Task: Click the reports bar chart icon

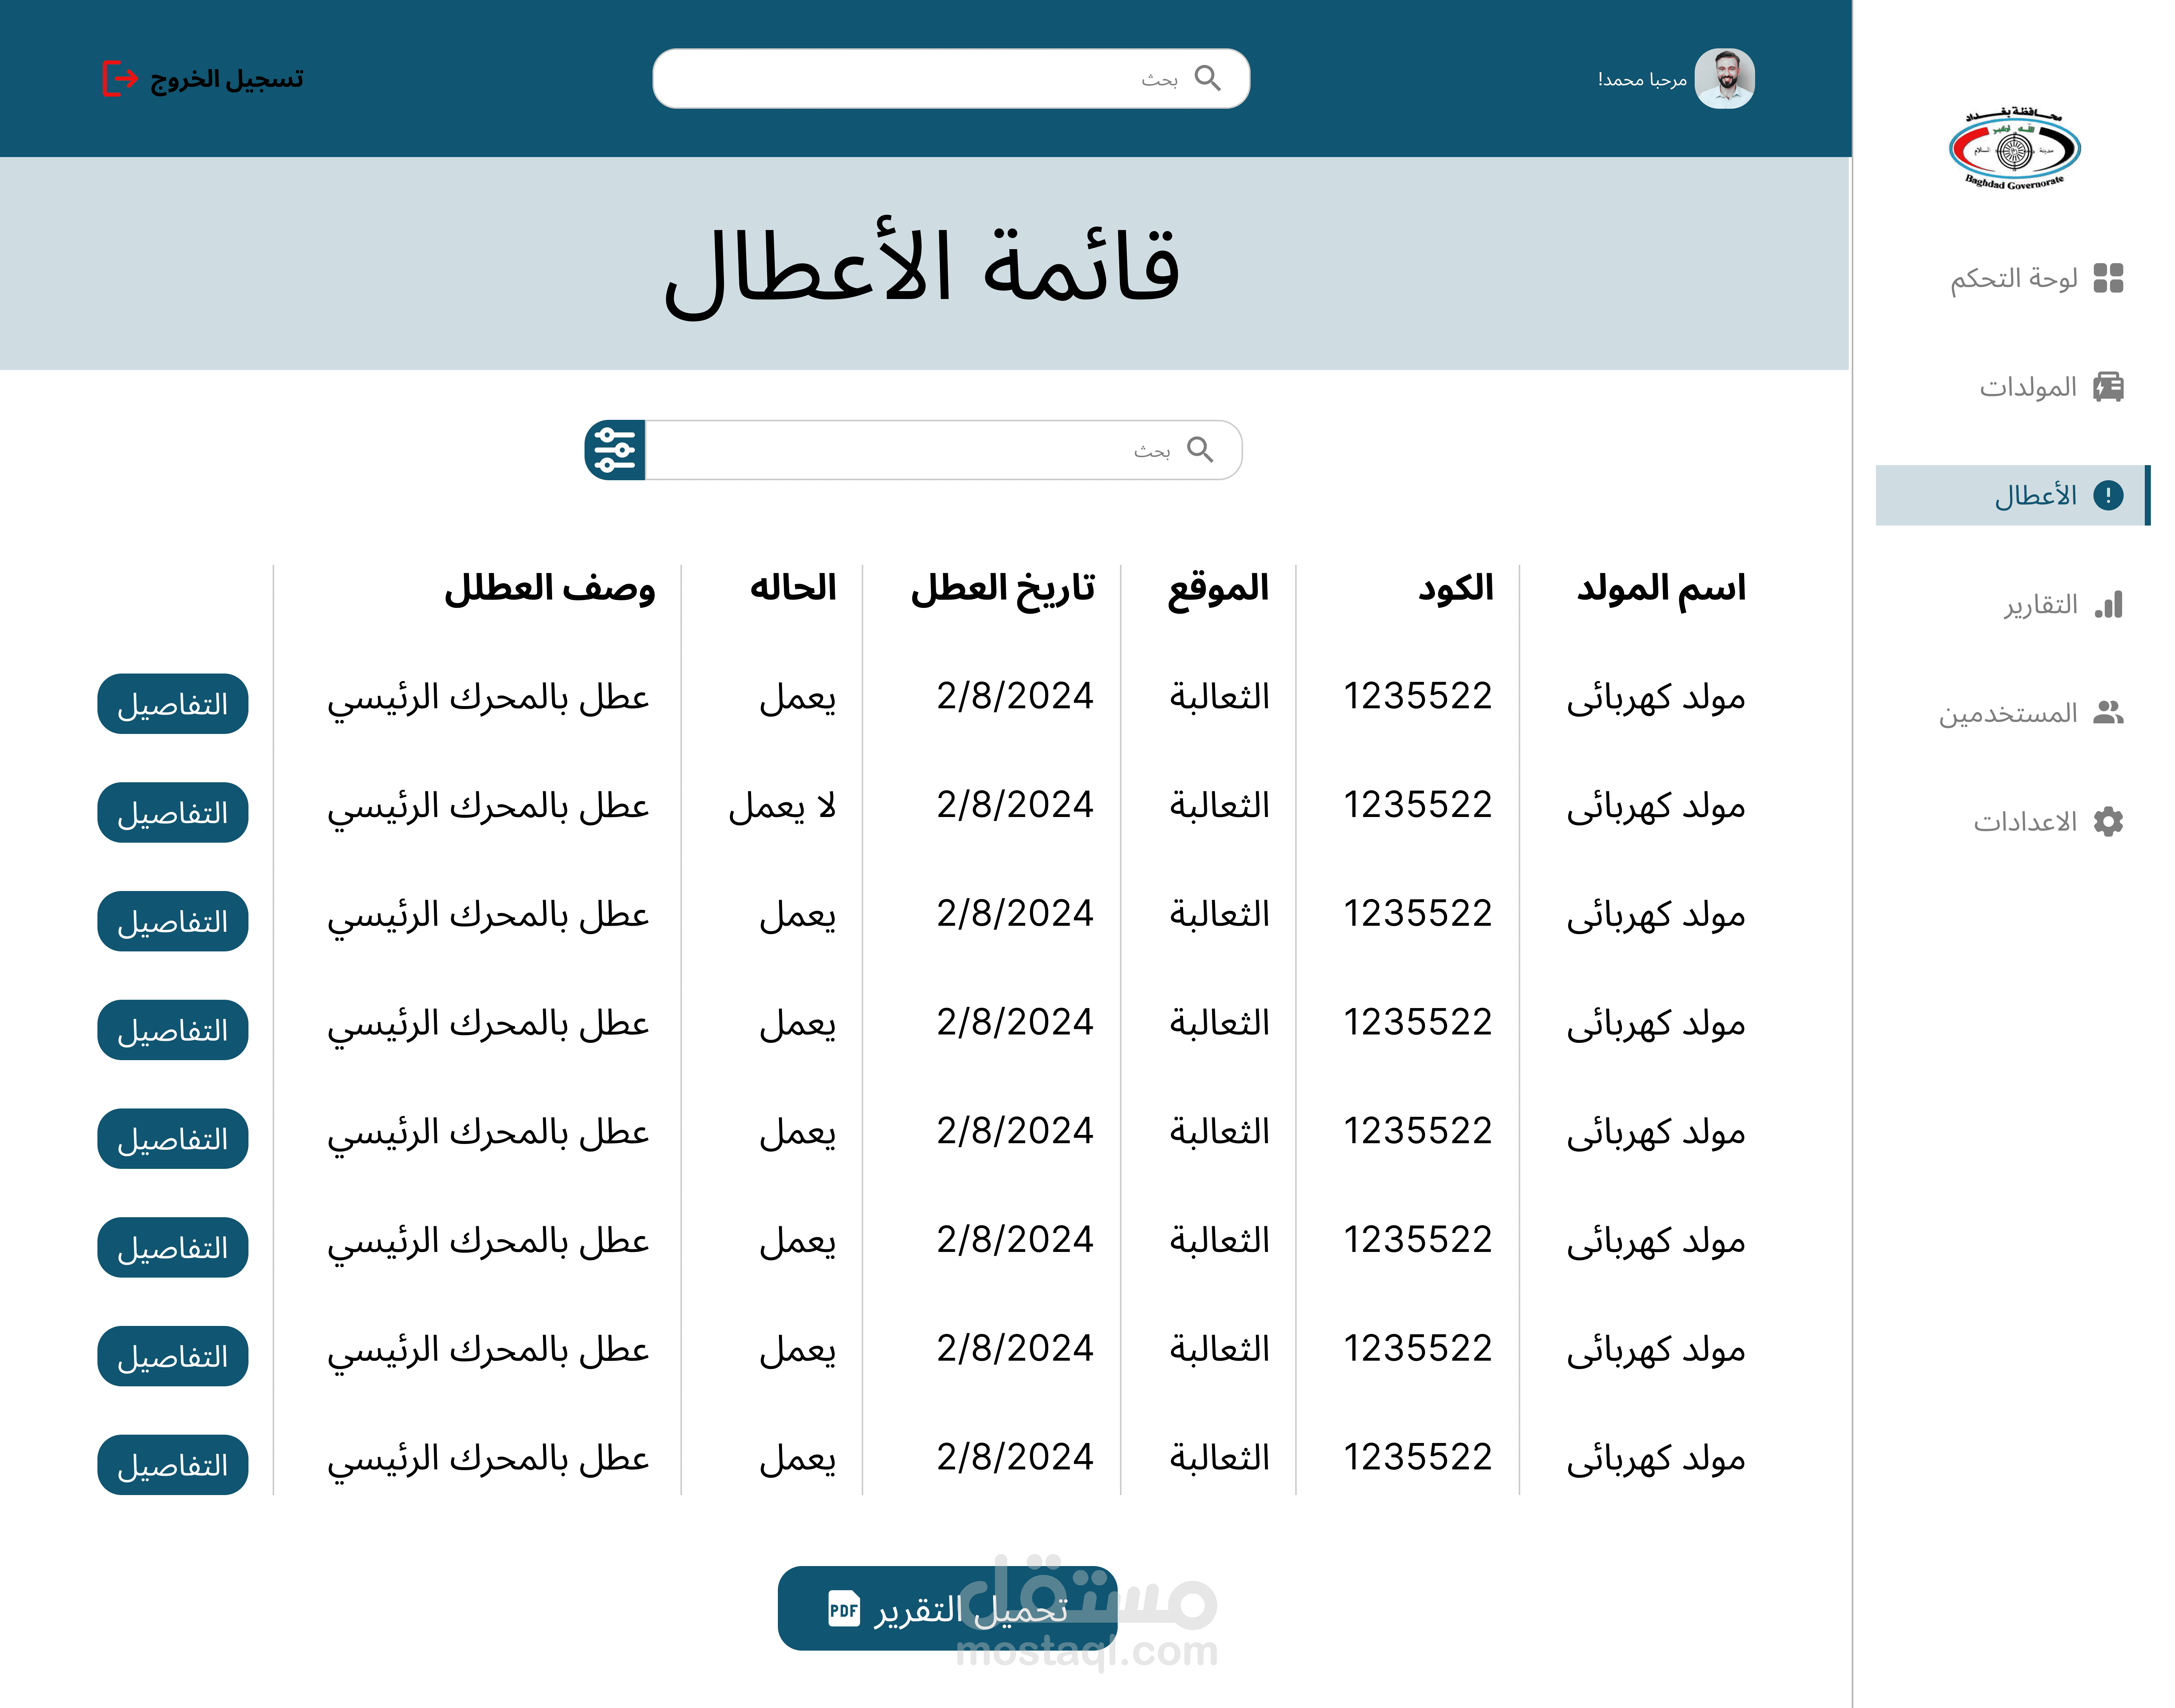Action: (2108, 605)
